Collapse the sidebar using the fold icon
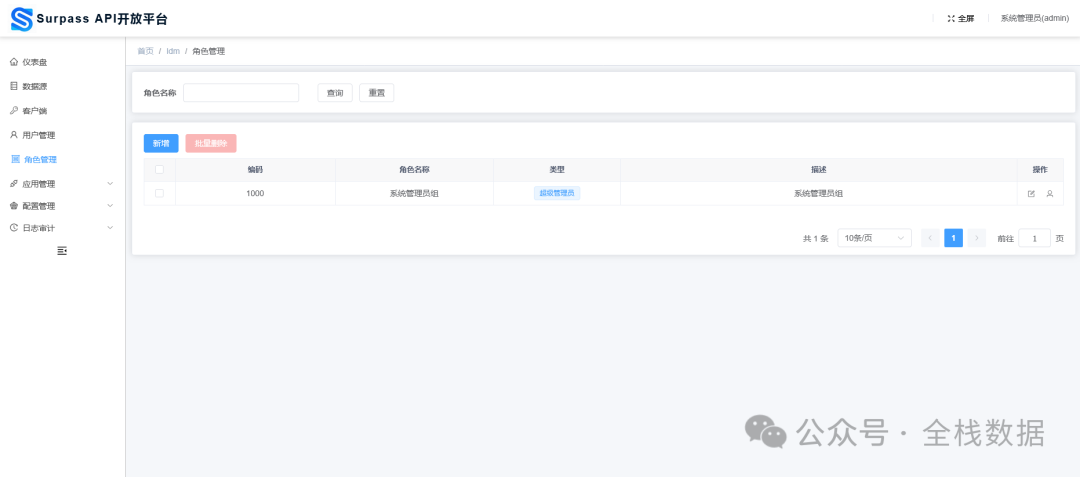This screenshot has height=477, width=1080. click(62, 250)
